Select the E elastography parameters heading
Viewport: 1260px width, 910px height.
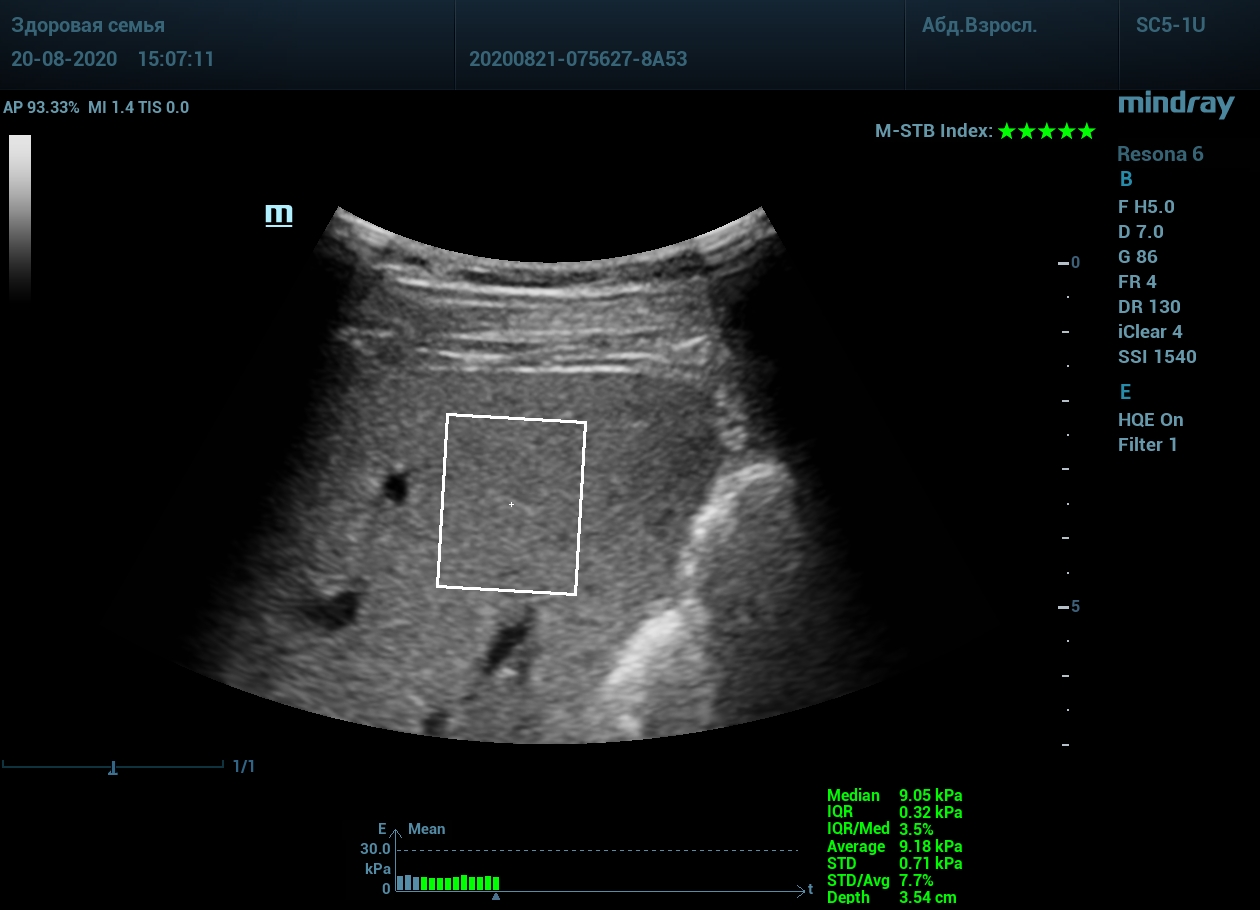click(1125, 392)
